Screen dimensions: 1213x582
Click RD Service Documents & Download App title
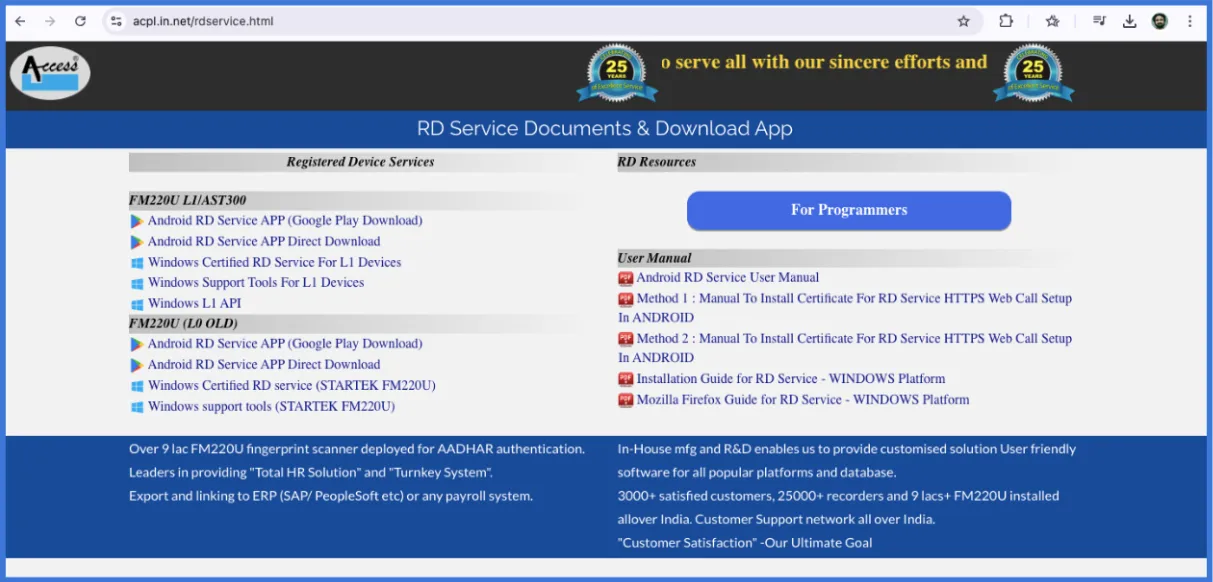(x=605, y=129)
